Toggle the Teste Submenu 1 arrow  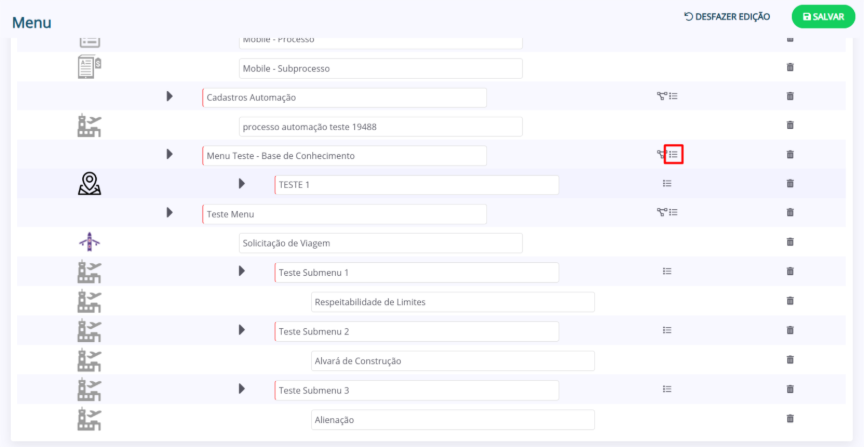pos(241,271)
